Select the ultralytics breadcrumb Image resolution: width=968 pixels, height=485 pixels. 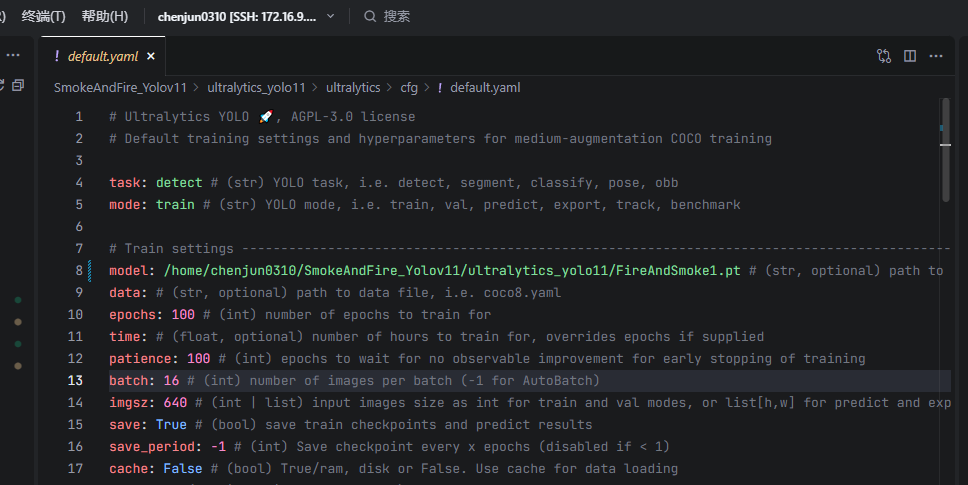point(353,88)
